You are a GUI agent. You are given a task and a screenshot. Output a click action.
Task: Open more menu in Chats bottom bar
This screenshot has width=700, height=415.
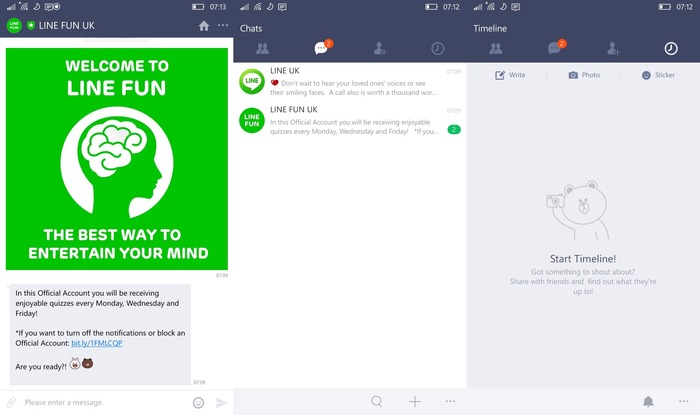pyautogui.click(x=450, y=401)
